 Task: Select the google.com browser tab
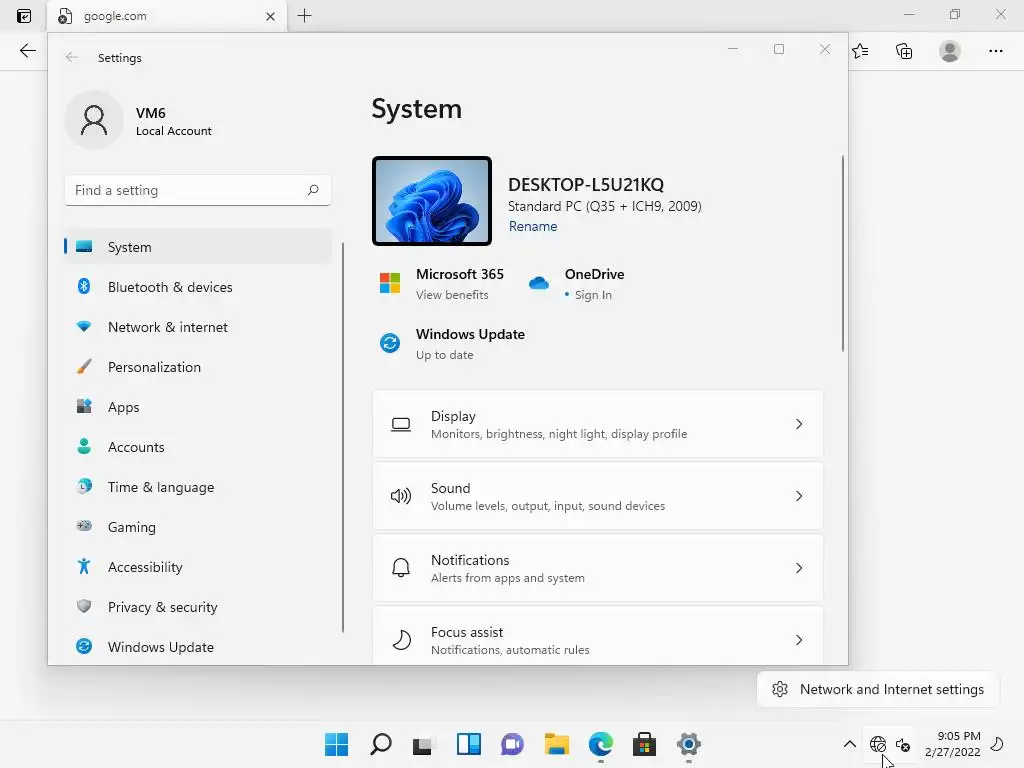point(167,16)
